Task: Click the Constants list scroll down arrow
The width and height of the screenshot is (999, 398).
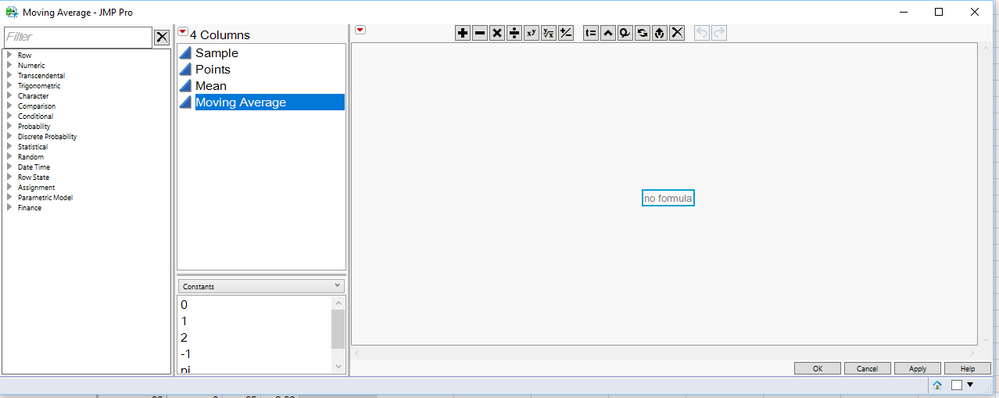Action: tap(338, 367)
